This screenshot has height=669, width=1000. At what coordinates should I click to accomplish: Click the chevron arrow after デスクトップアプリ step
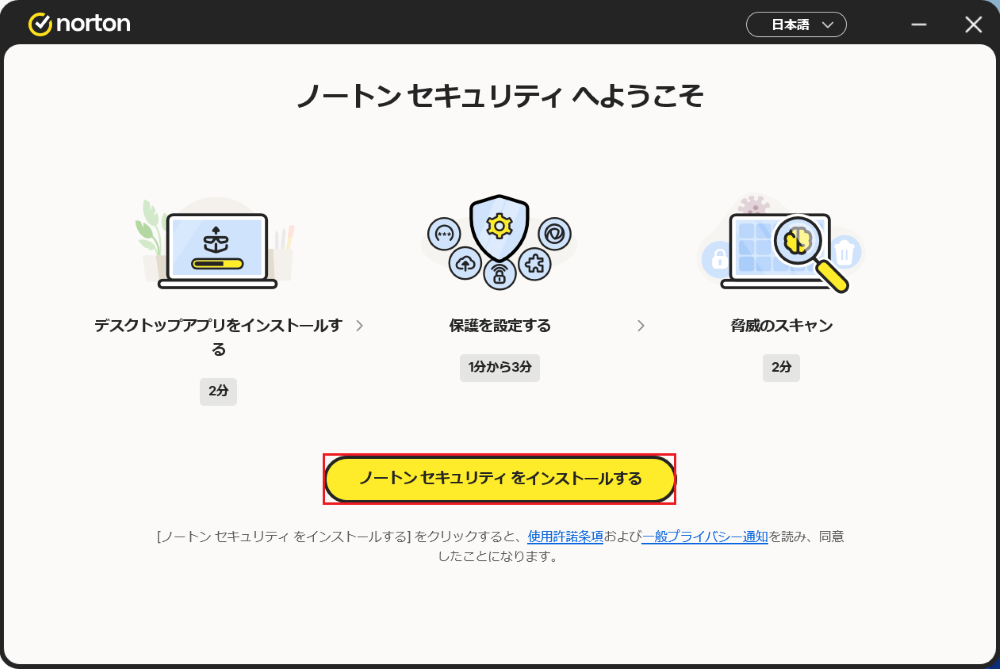tap(360, 326)
